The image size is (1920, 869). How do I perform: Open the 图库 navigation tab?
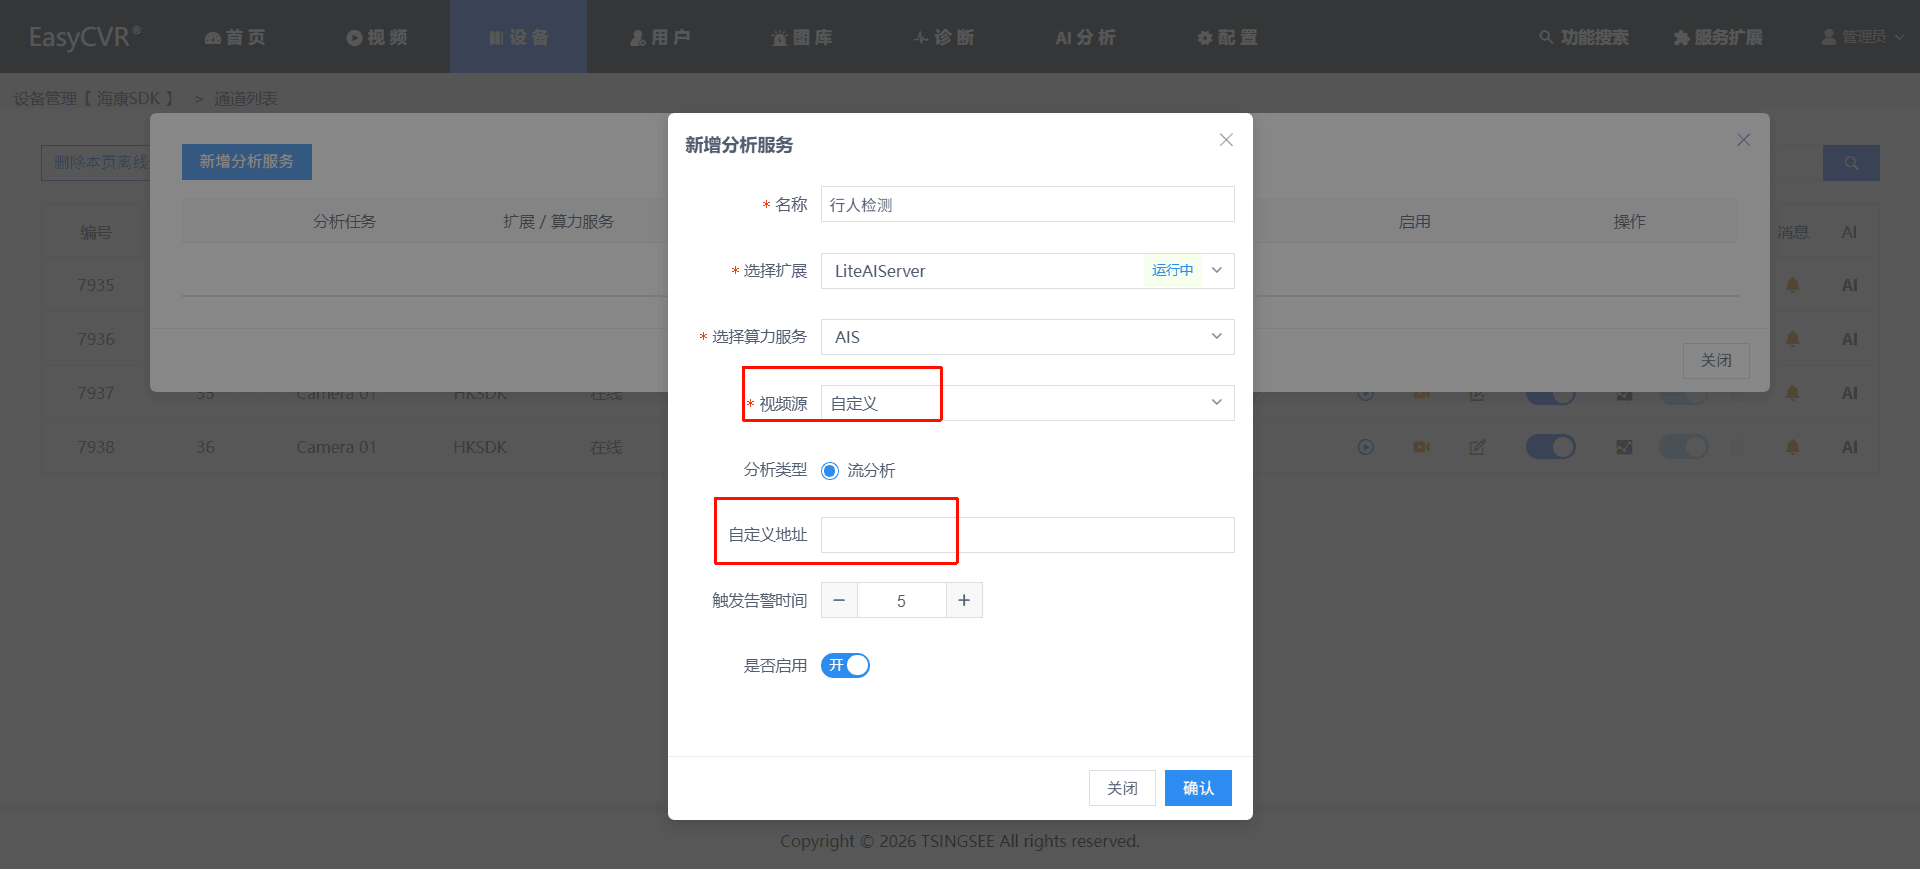point(802,37)
